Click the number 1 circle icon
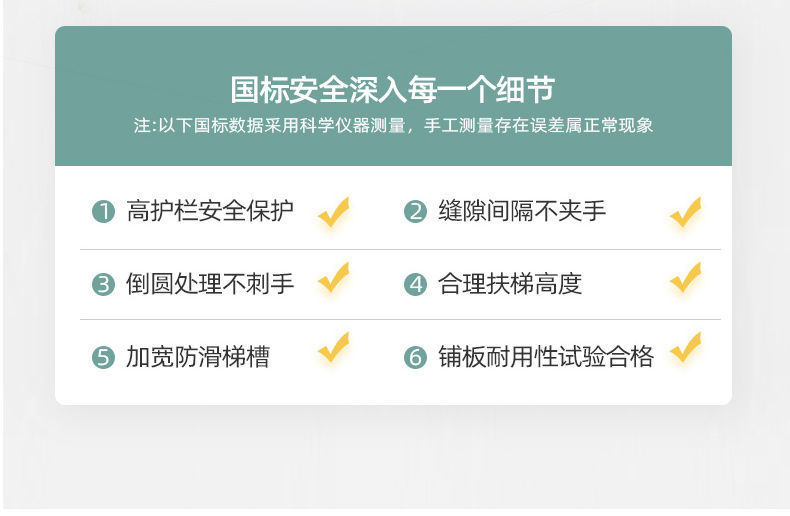 (103, 212)
